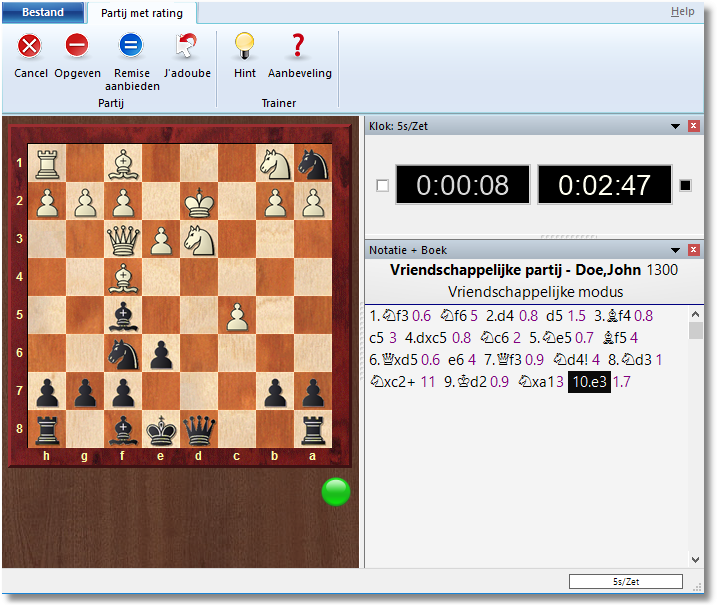718x608 pixels.
Task: Open the Bestand menu
Action: pos(42,12)
